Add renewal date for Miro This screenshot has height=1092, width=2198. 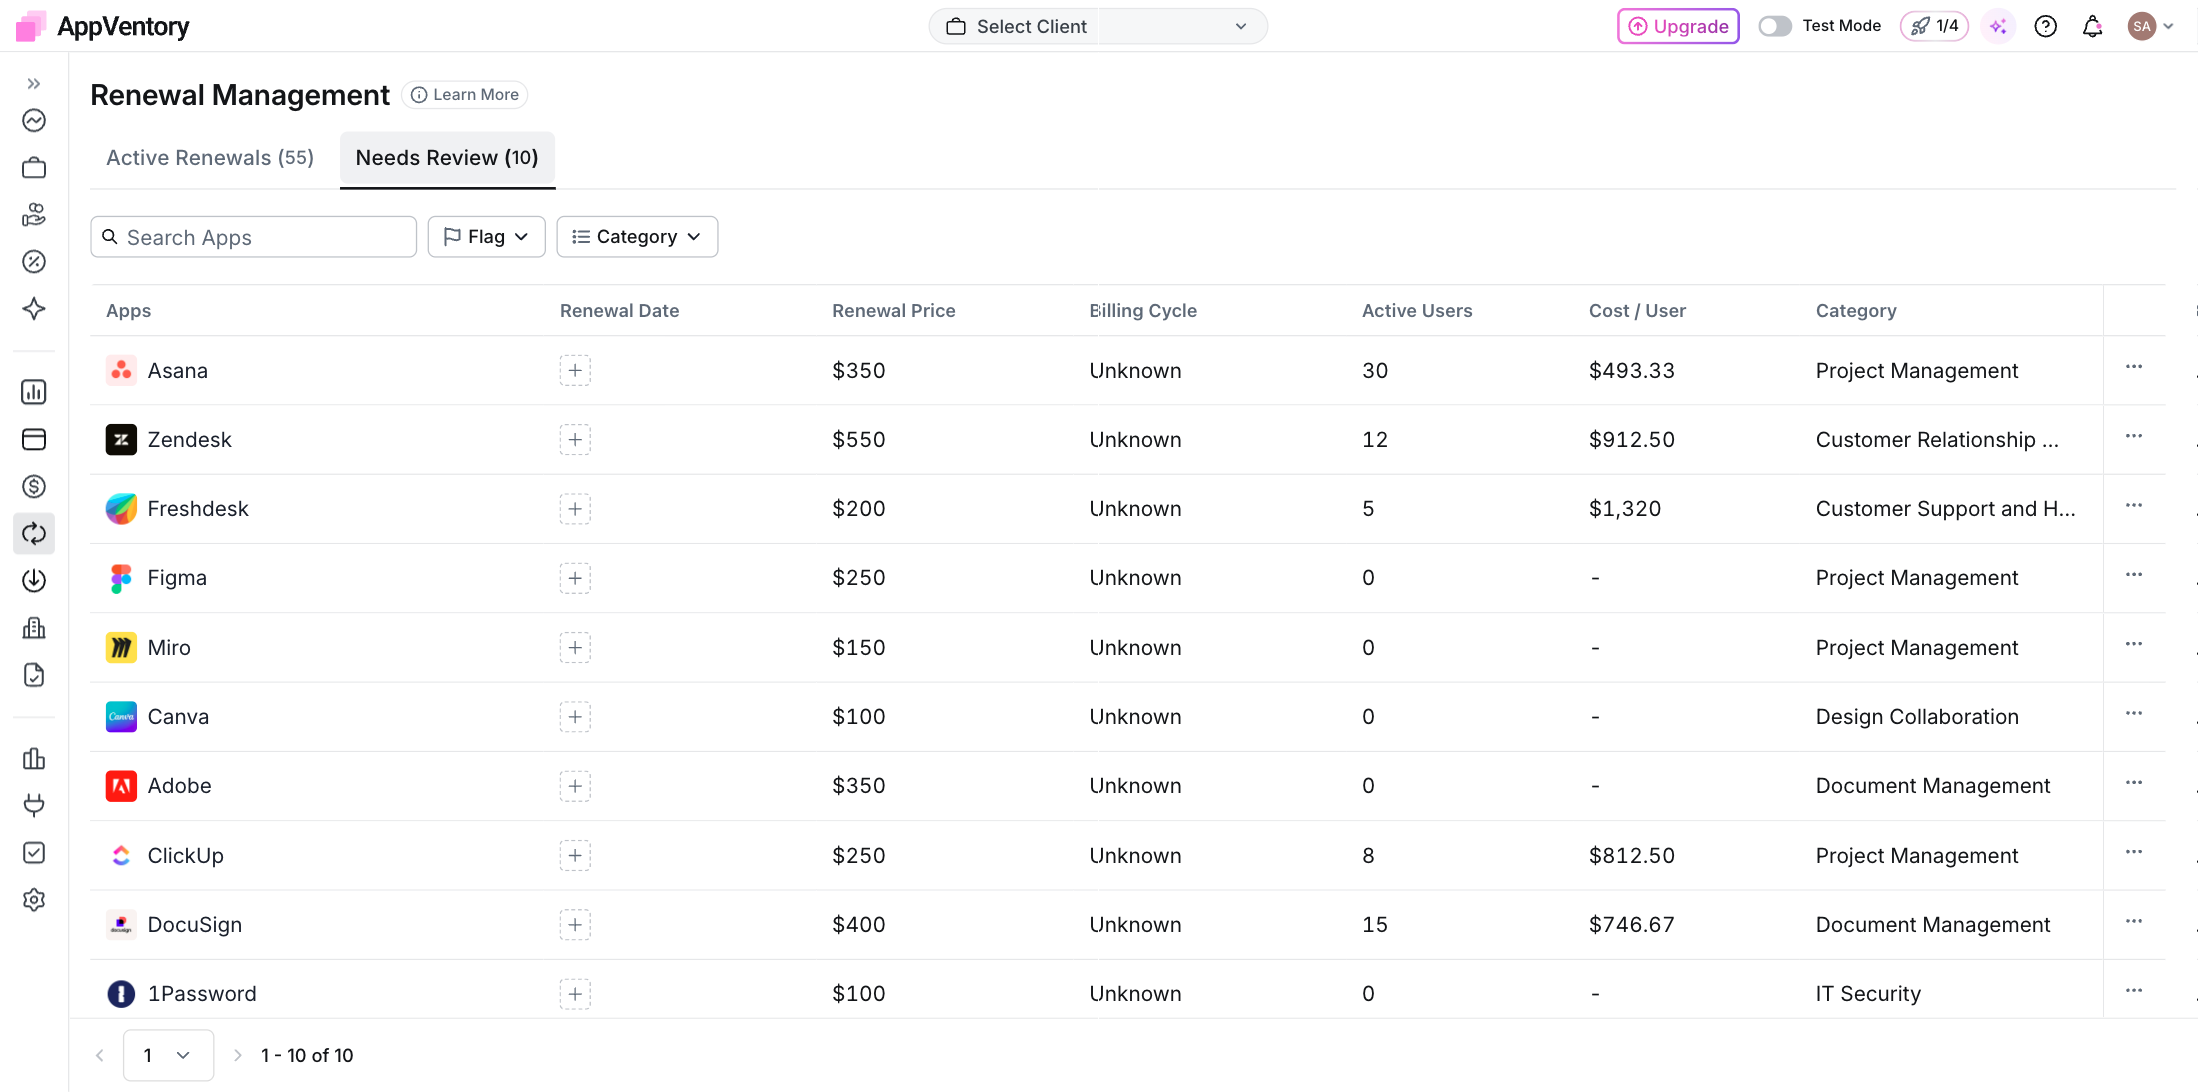coord(575,648)
